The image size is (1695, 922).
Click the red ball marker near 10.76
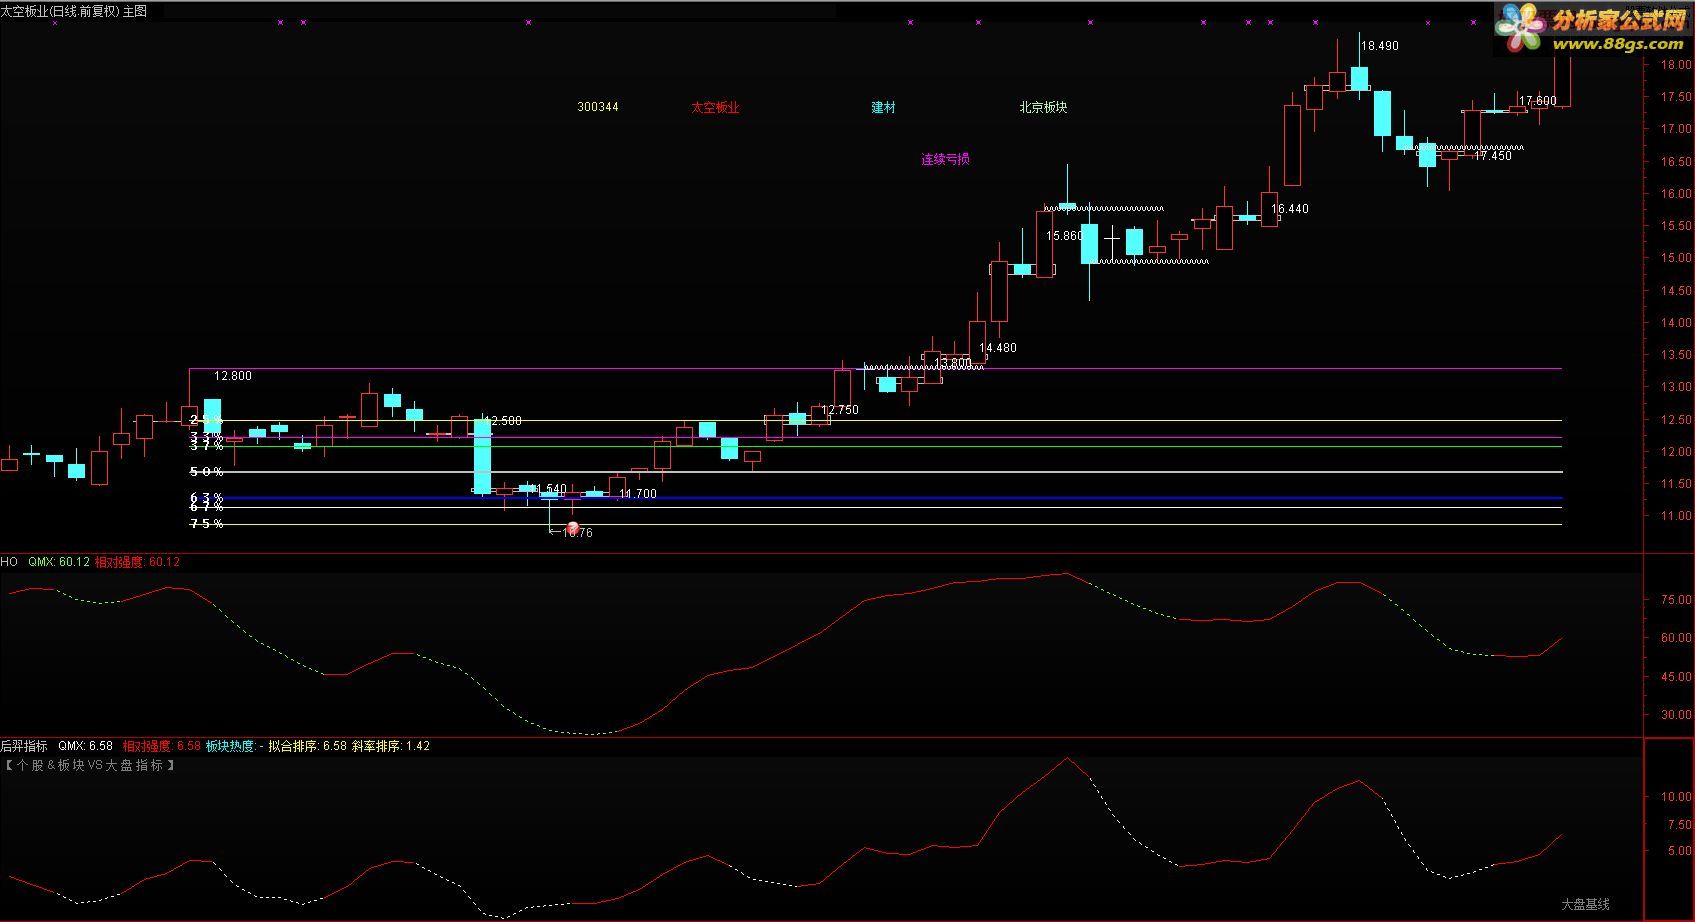573,527
